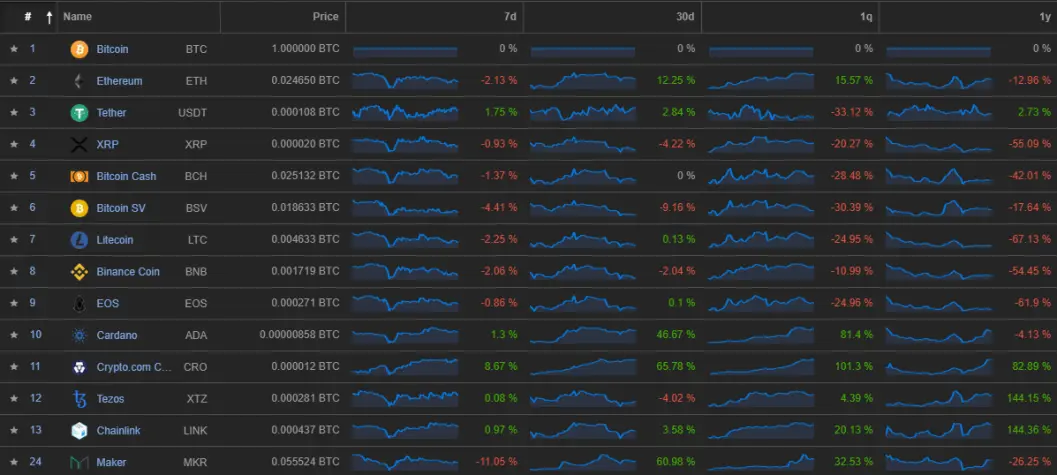Open the Tezos coin link
Screen dimensions: 1057x475
click(x=111, y=399)
